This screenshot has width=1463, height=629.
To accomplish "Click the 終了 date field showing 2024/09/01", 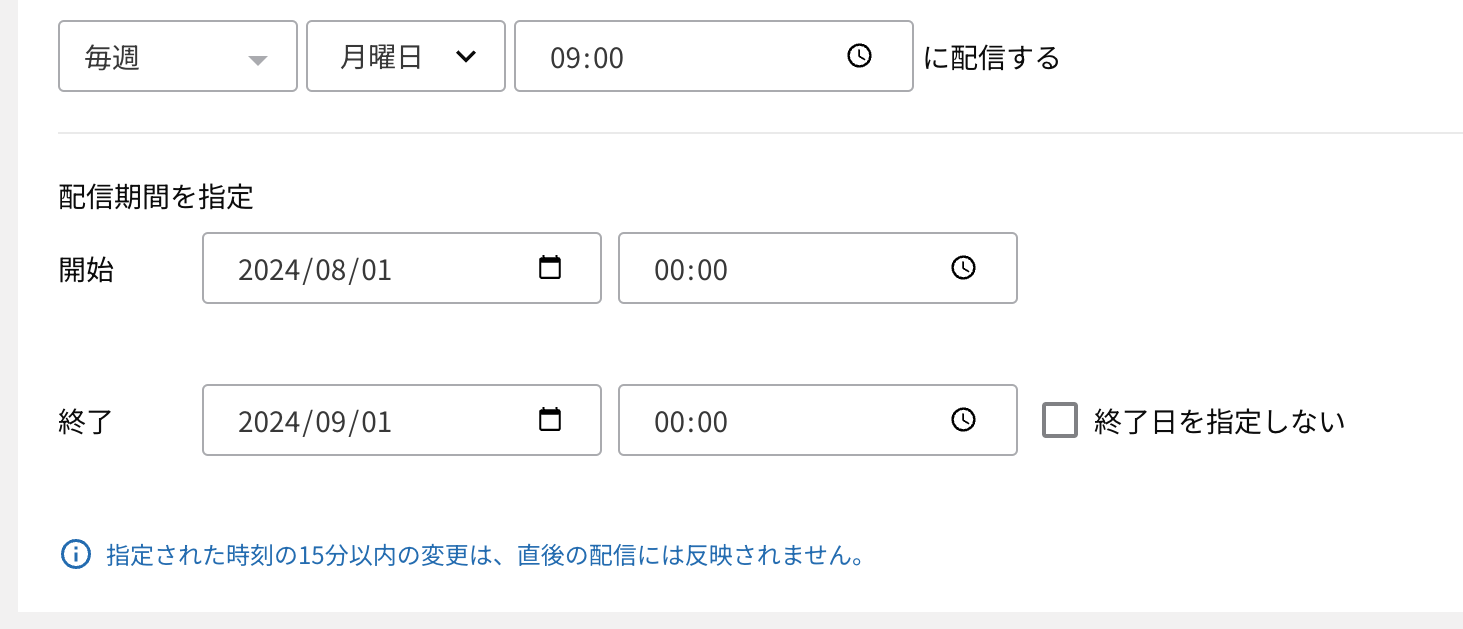I will click(370, 421).
